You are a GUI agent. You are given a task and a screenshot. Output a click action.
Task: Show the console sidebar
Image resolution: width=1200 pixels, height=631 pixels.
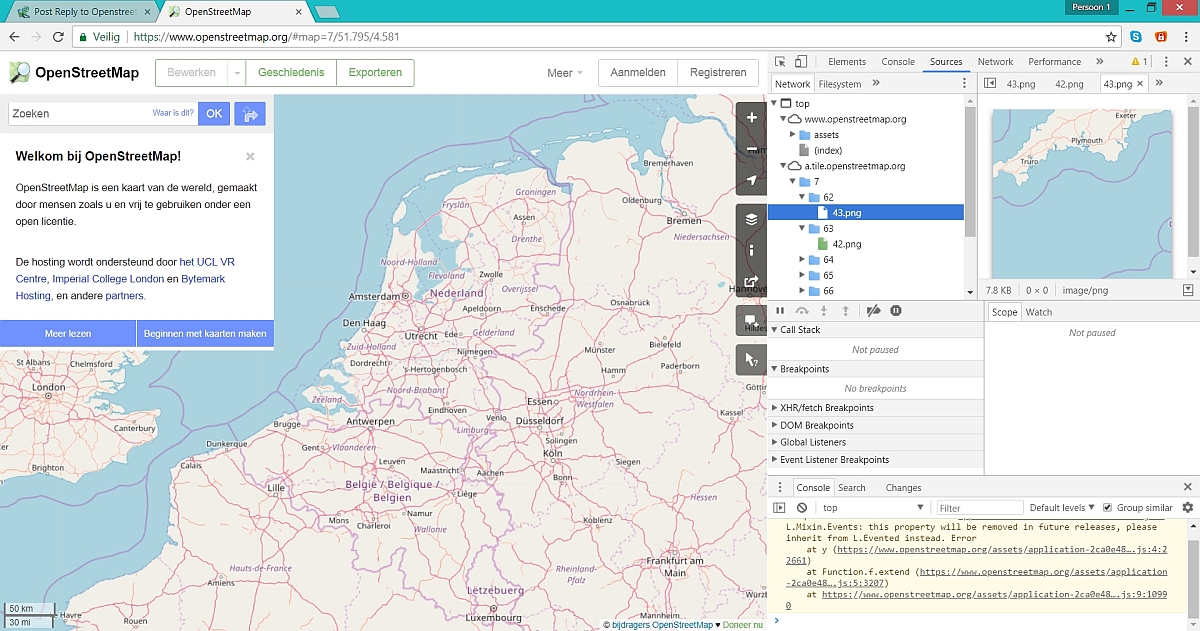coord(780,508)
